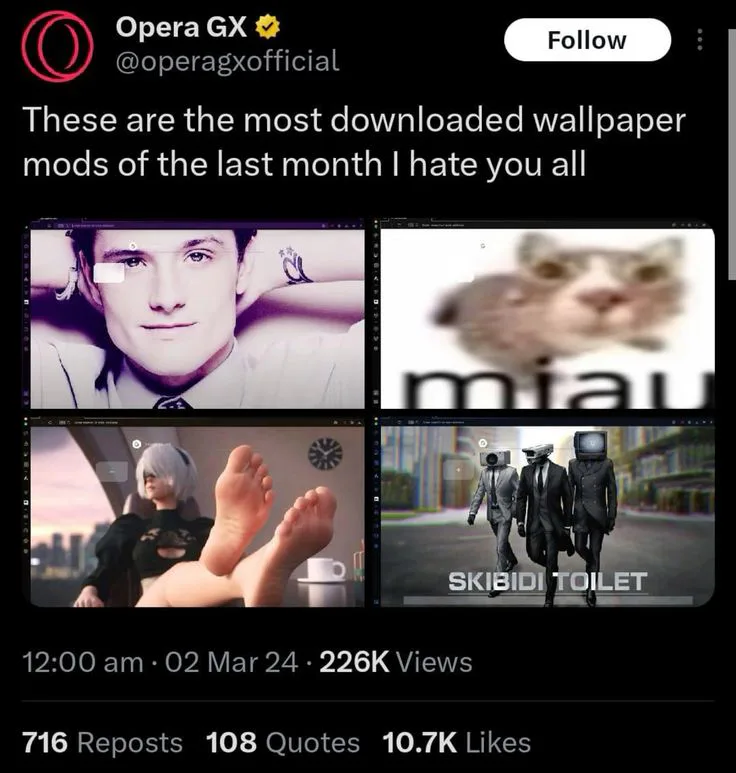The image size is (736, 773).
Task: Follow the Opera GX account
Action: 587,40
